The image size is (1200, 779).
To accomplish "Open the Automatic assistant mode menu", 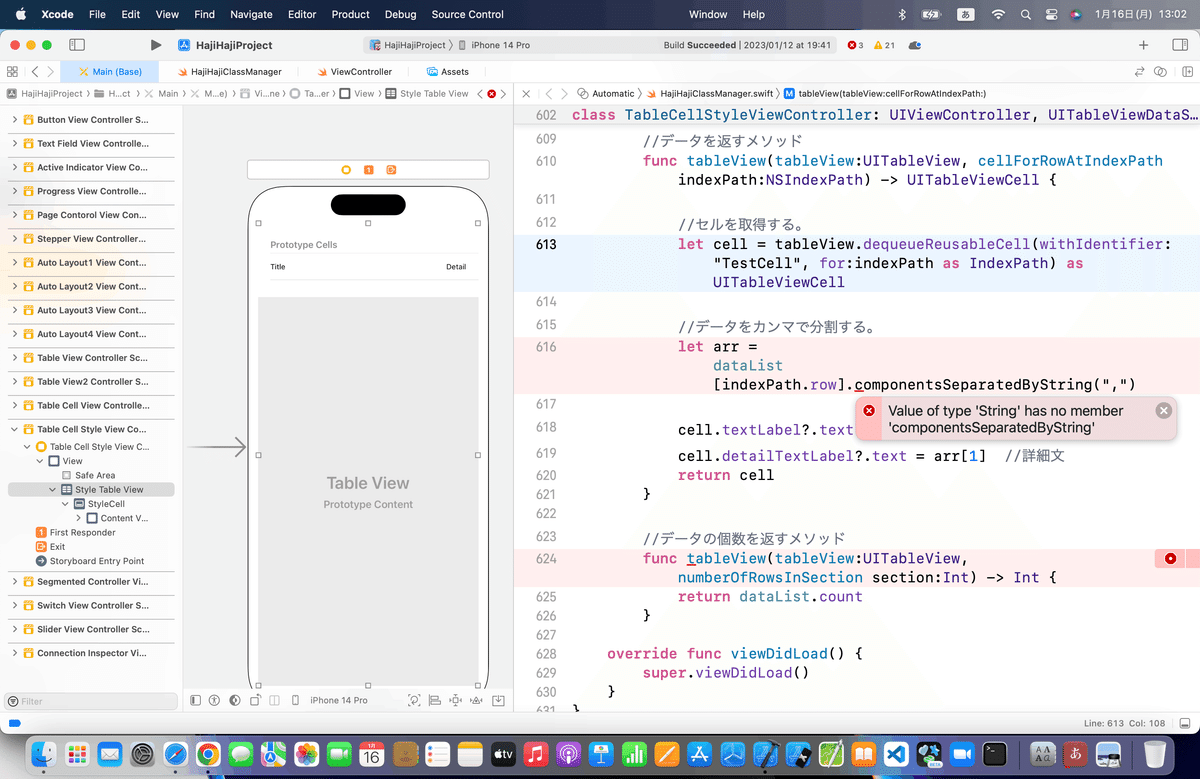I will (606, 93).
